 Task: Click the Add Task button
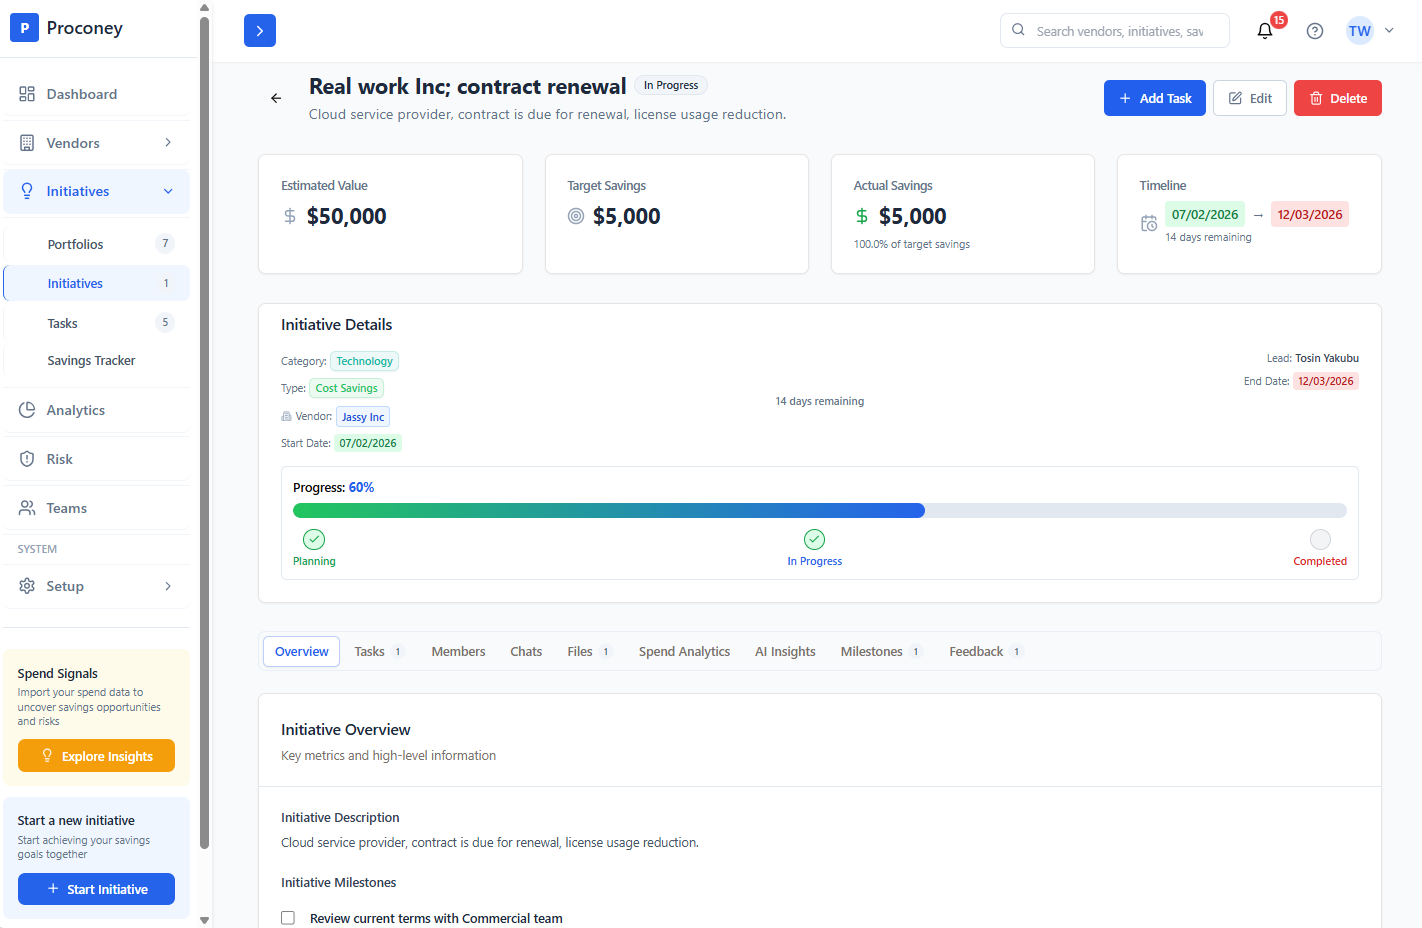pyautogui.click(x=1154, y=98)
